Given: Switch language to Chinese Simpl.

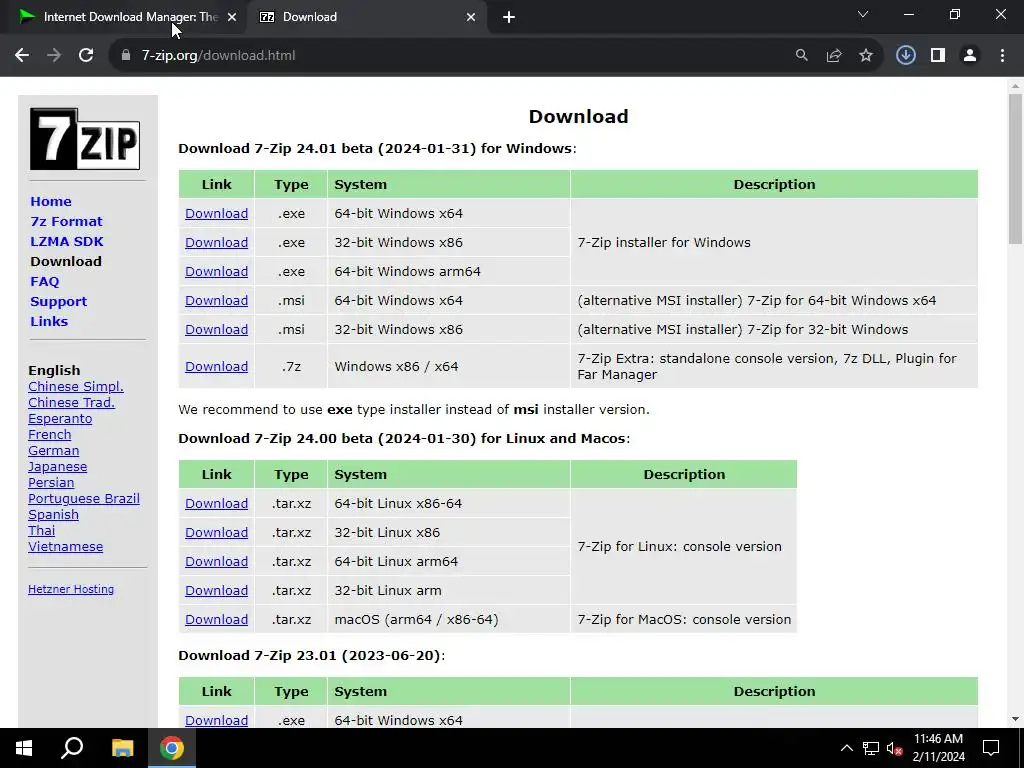Looking at the screenshot, I should tap(76, 387).
